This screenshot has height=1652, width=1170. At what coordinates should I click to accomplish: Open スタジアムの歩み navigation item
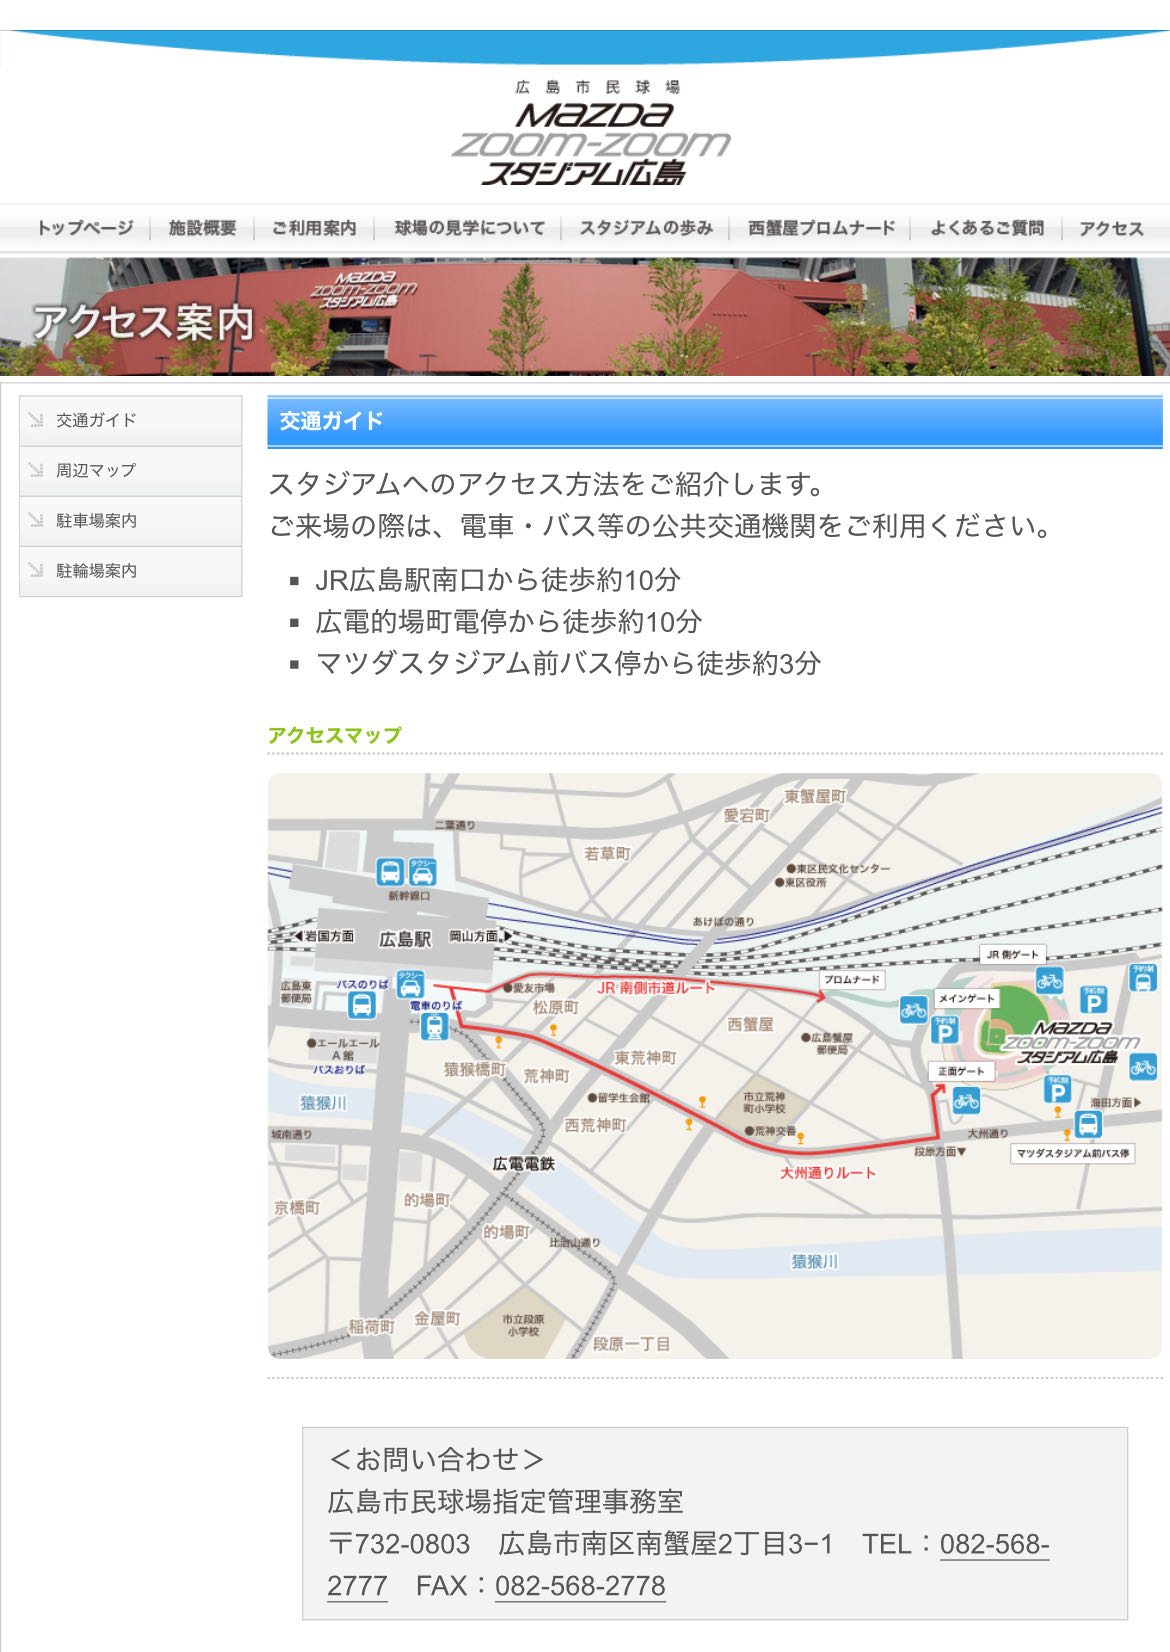click(x=646, y=228)
